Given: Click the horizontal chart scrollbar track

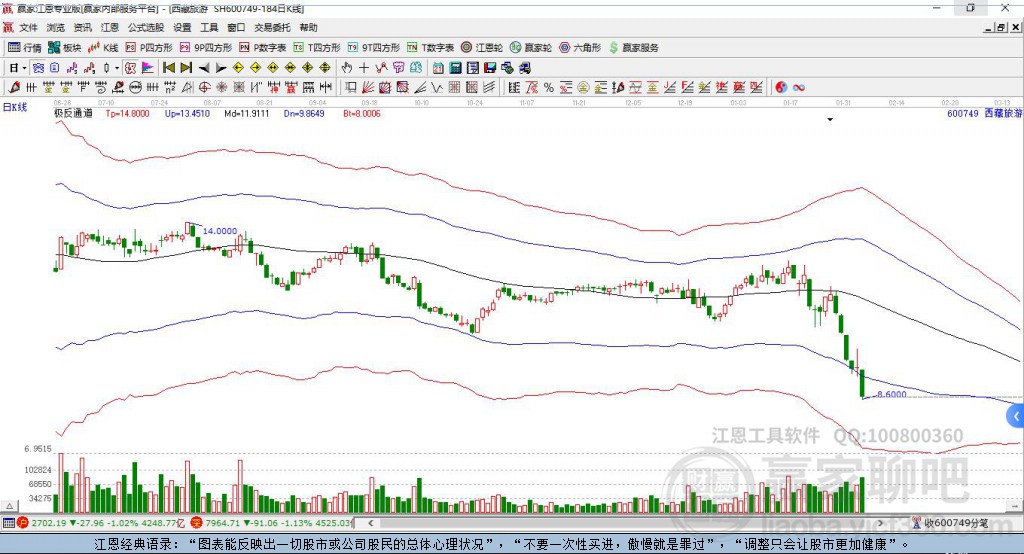Looking at the screenshot, I should coord(625,523).
